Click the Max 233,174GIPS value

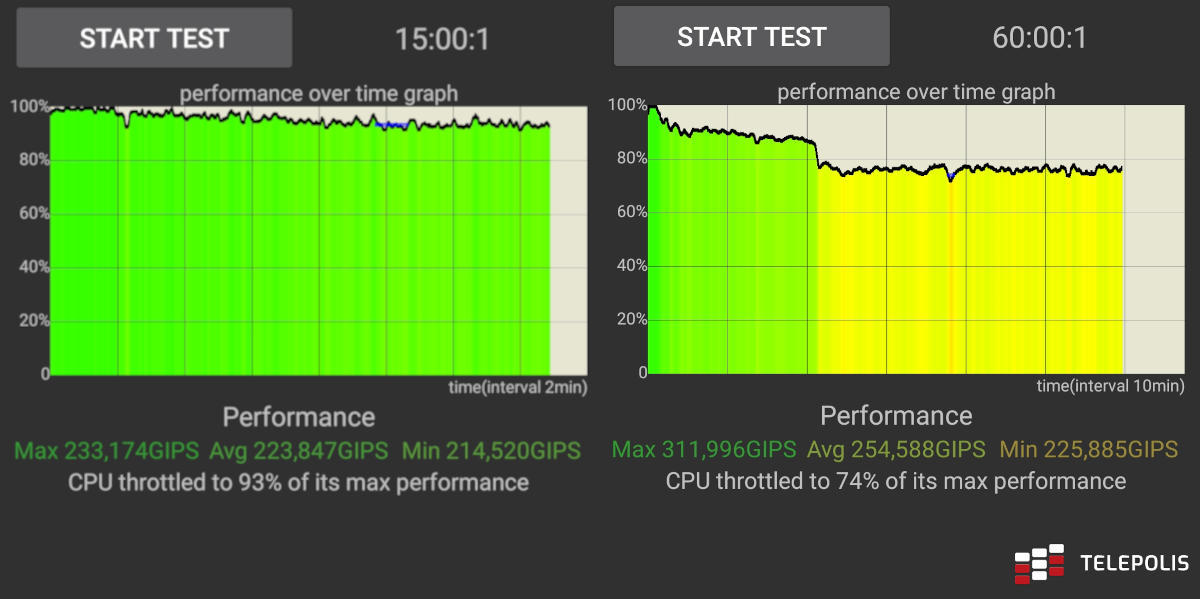point(107,451)
